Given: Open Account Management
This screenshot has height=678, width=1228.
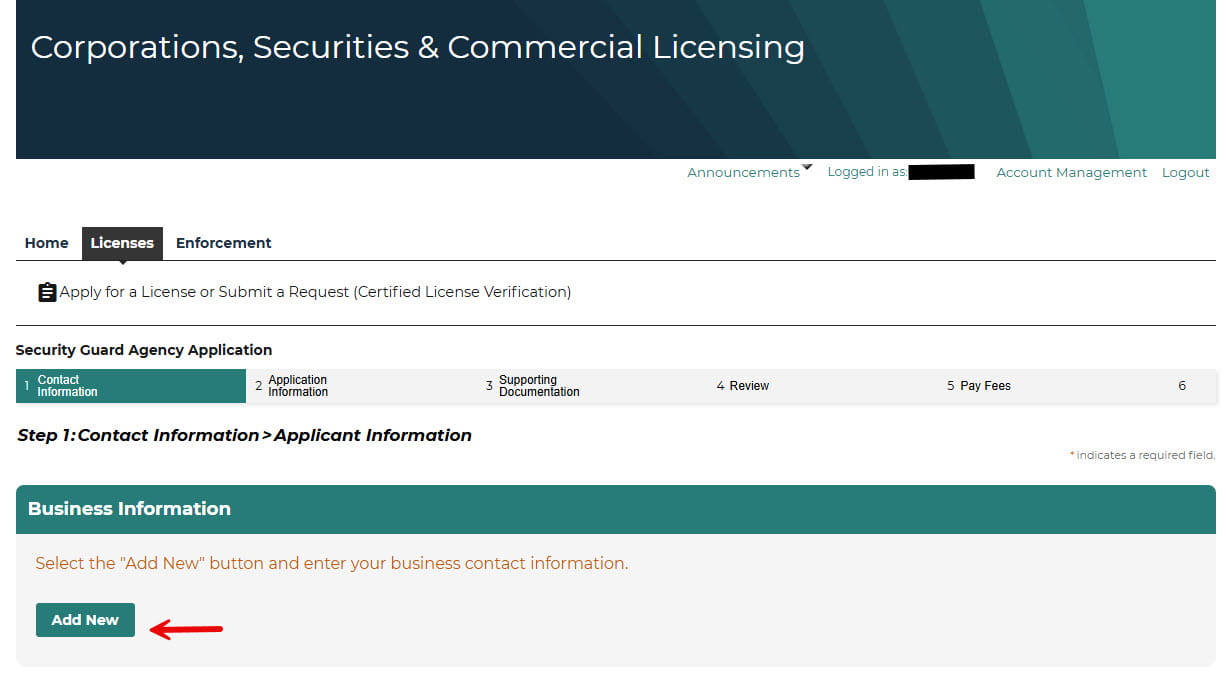Looking at the screenshot, I should [1071, 172].
